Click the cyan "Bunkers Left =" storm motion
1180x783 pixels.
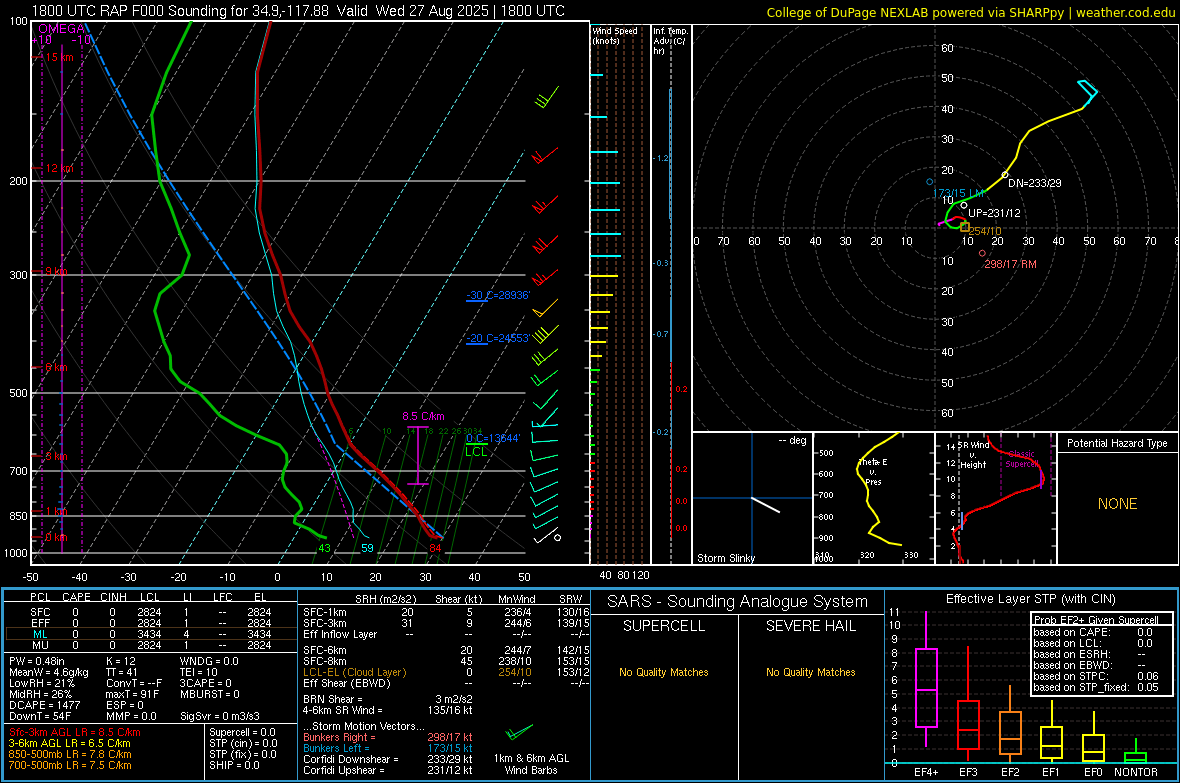click(336, 748)
